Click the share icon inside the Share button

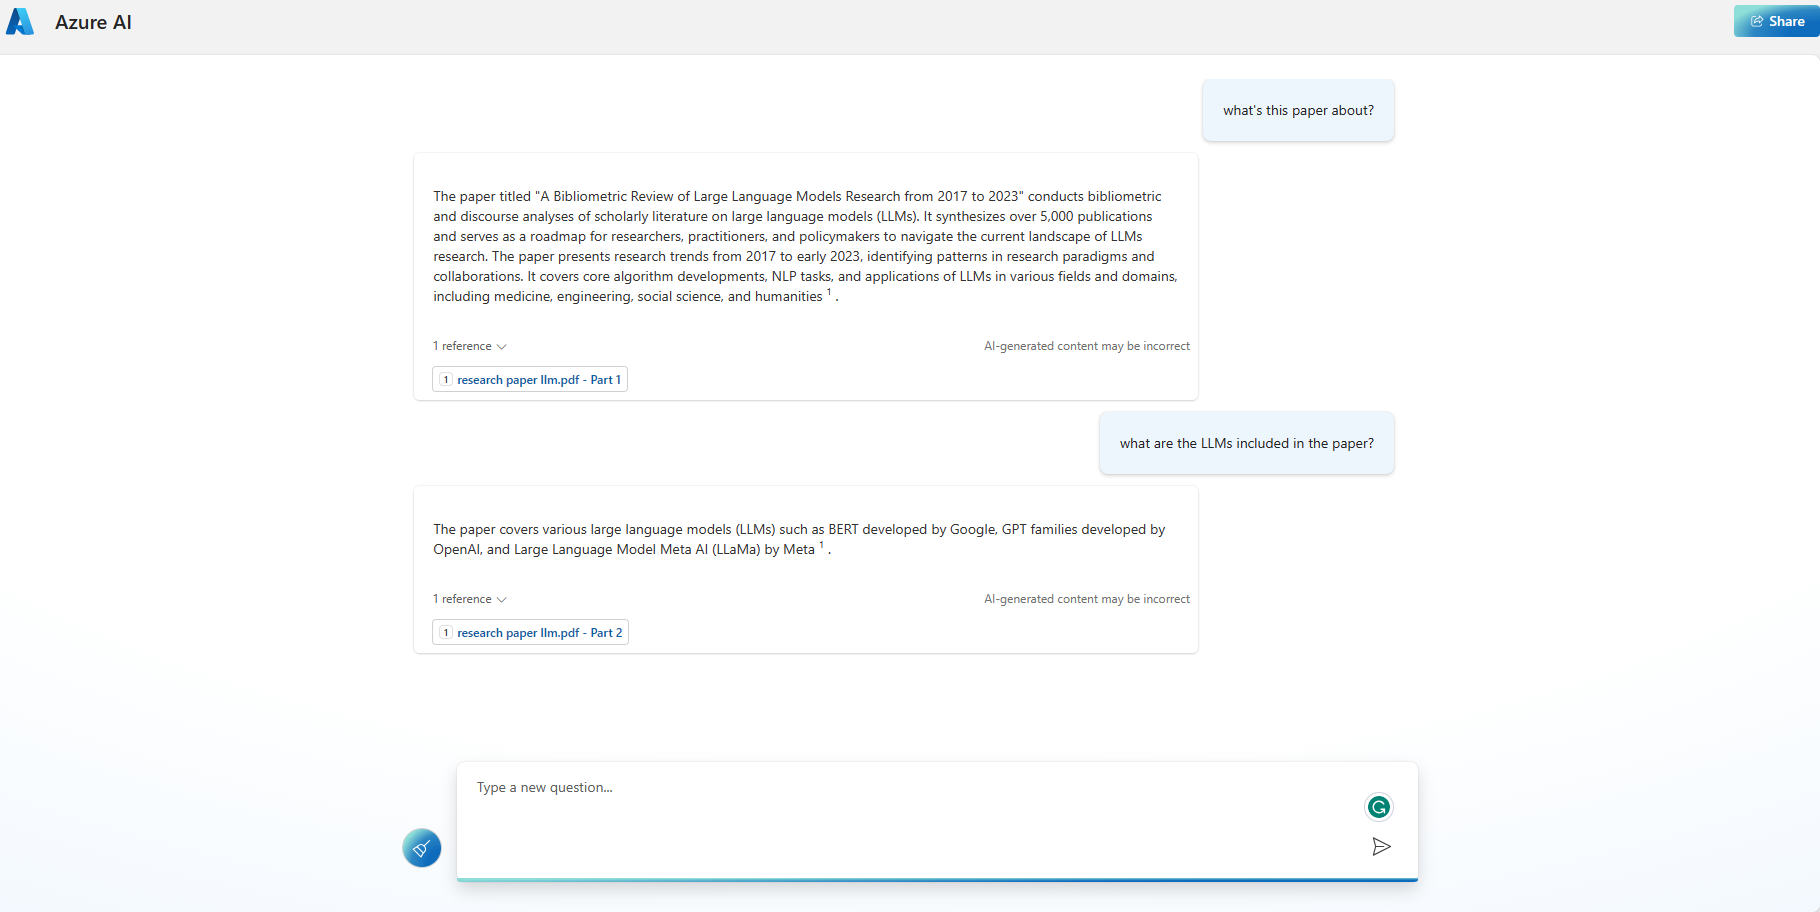tap(1755, 20)
